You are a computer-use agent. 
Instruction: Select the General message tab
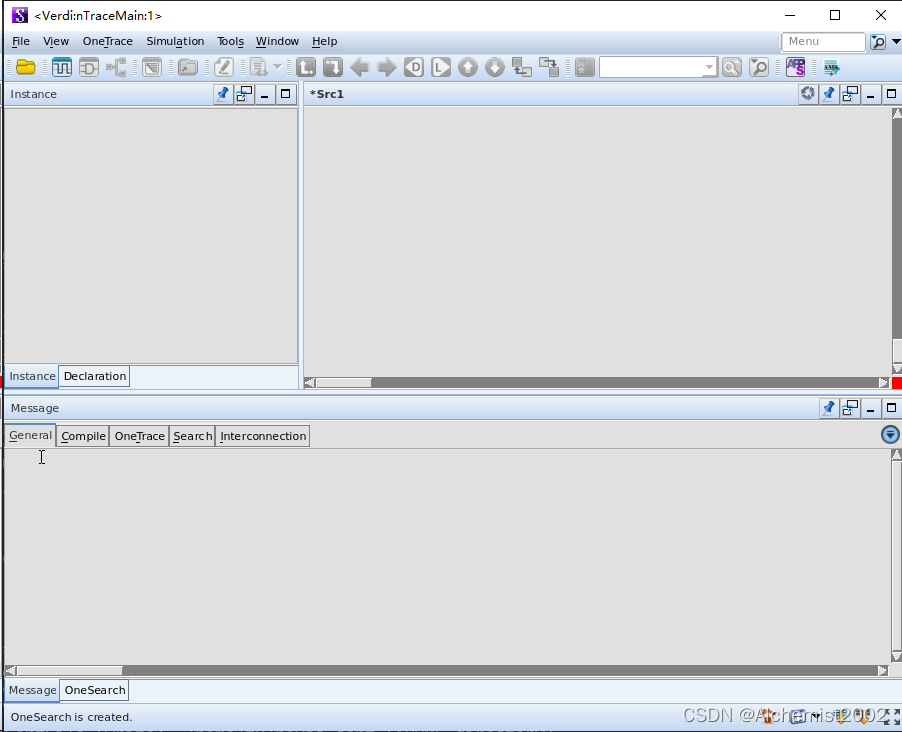tap(30, 436)
